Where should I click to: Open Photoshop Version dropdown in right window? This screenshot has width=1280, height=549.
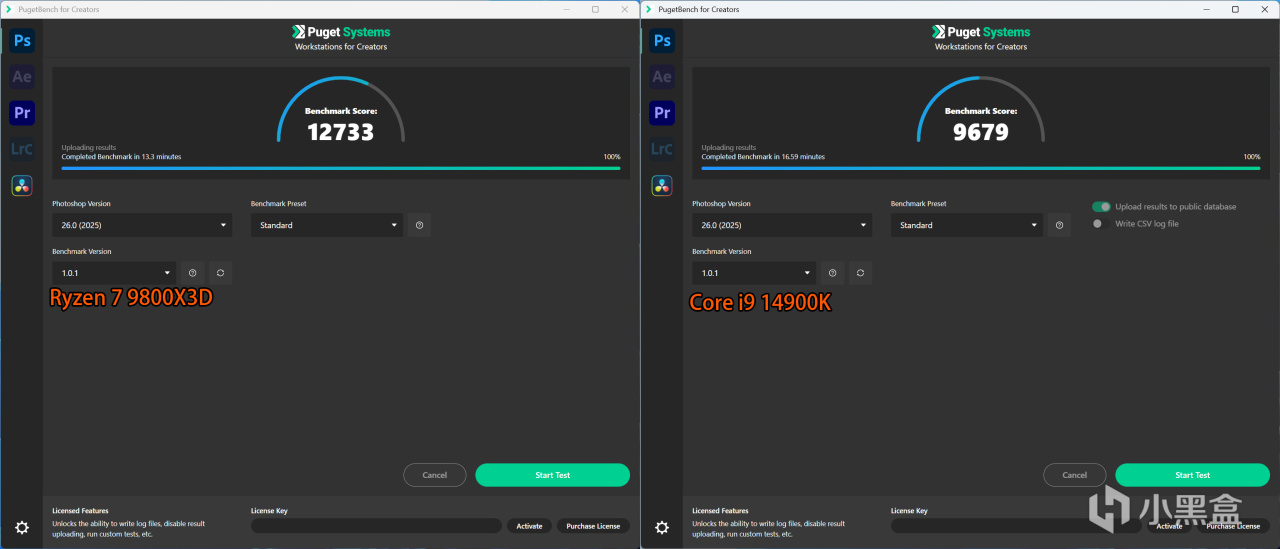click(x=782, y=225)
